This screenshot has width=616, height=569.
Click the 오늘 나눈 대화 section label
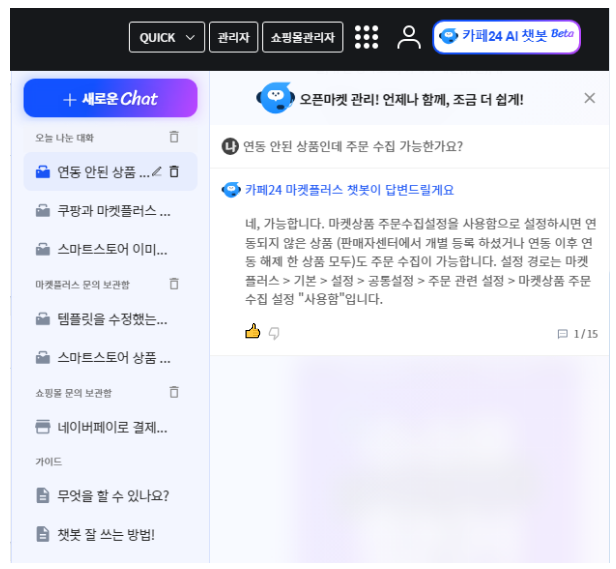(64, 138)
